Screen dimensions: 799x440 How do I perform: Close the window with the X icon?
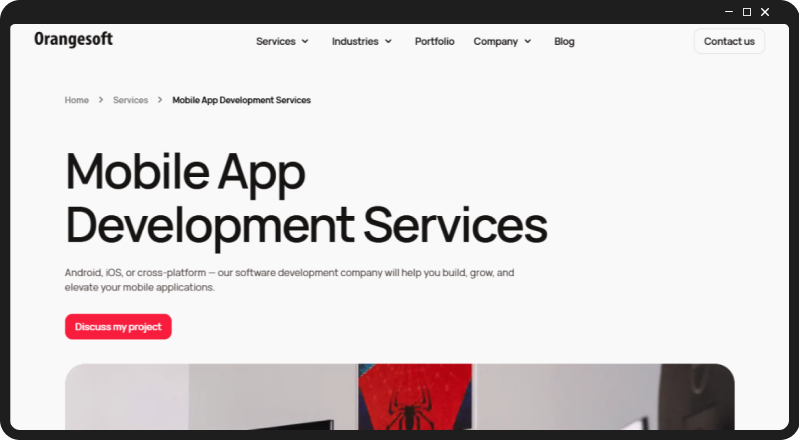tap(765, 12)
